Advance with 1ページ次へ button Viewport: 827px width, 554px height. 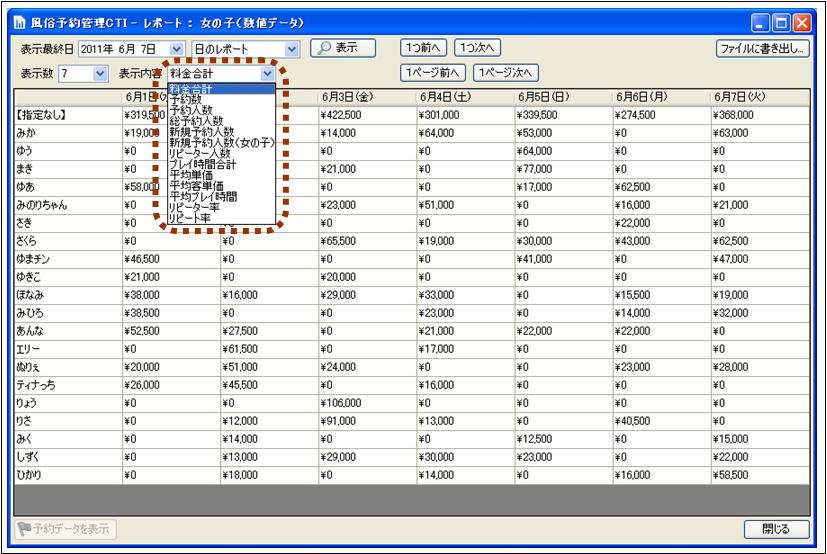[x=506, y=73]
